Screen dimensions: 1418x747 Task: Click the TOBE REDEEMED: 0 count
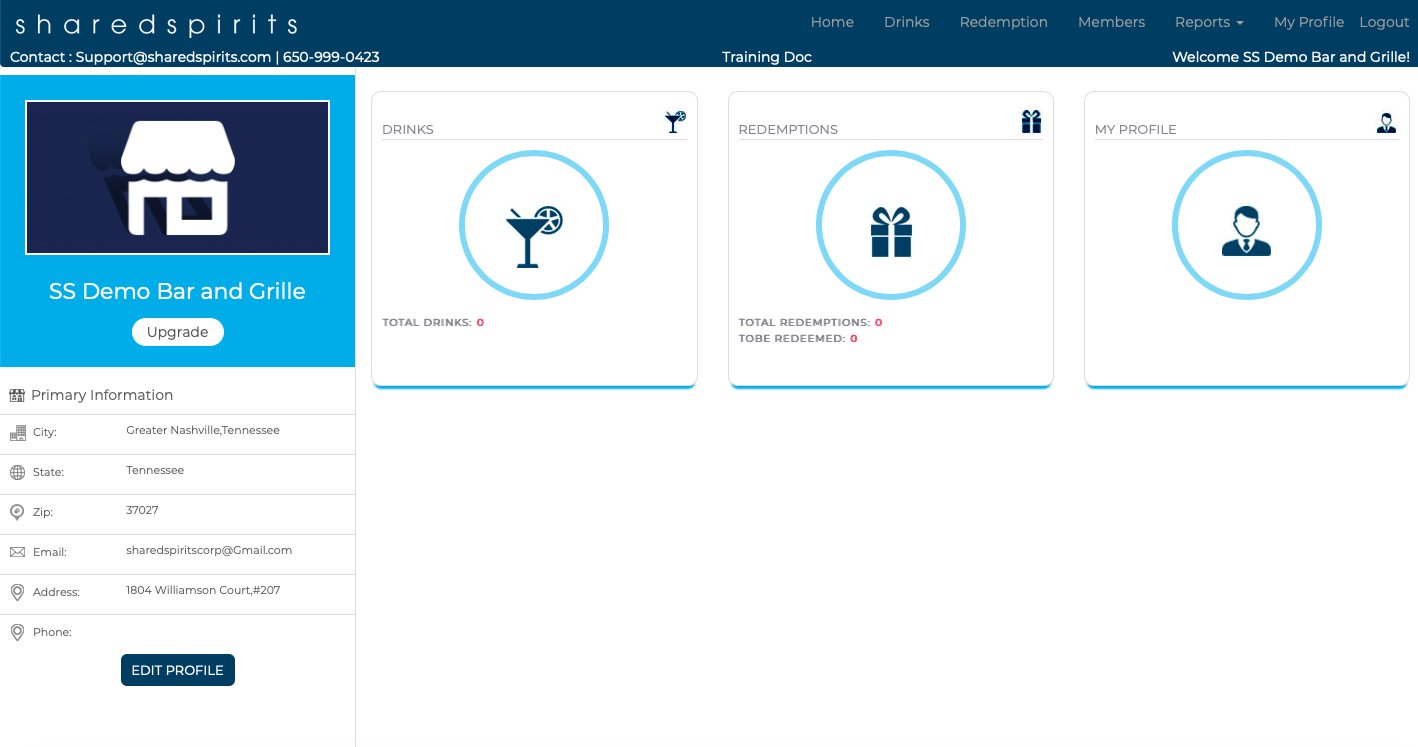click(798, 339)
